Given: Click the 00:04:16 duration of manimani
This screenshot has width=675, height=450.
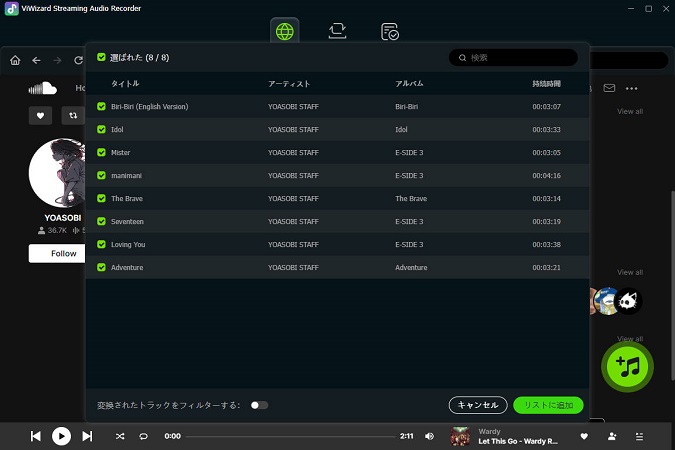Looking at the screenshot, I should 546,175.
